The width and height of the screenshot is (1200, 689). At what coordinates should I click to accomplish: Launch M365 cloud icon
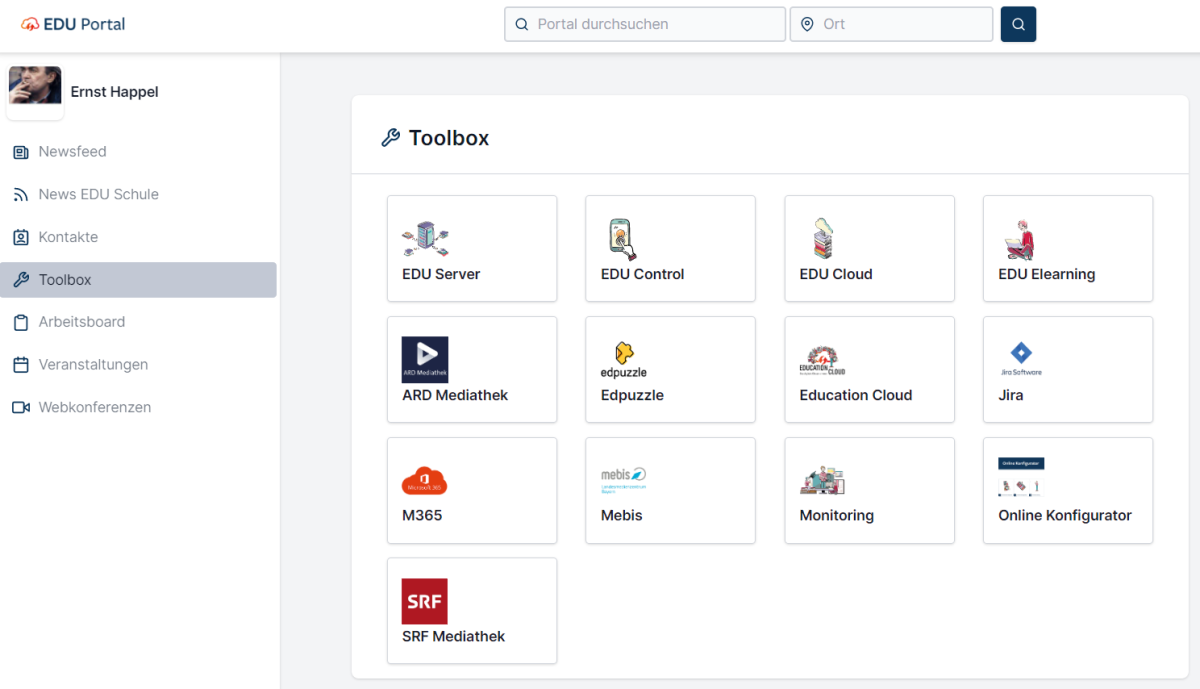(x=424, y=481)
